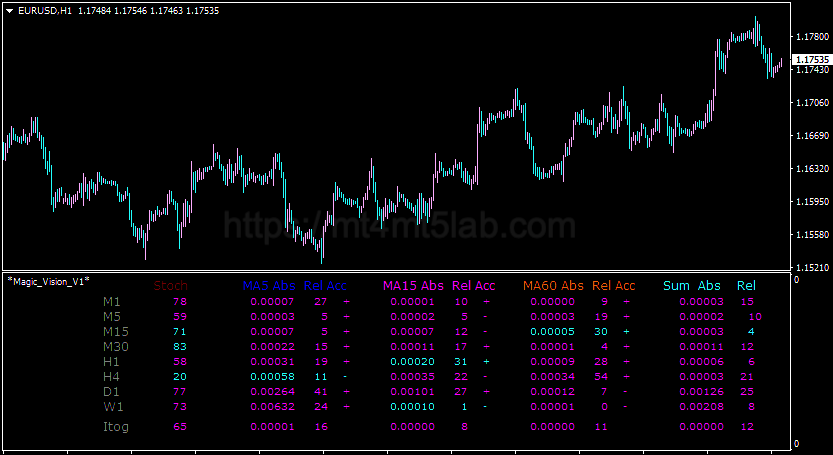Viewport: 833px width, 455px height.
Task: Click the blue Rel Acc header after MA5 Abs
Action: (325, 285)
